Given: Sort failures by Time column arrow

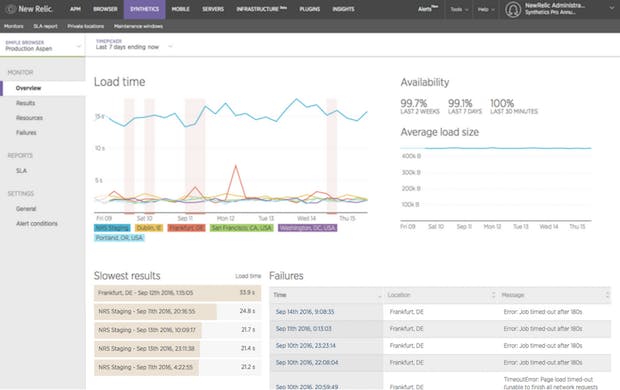Looking at the screenshot, I should pos(380,295).
